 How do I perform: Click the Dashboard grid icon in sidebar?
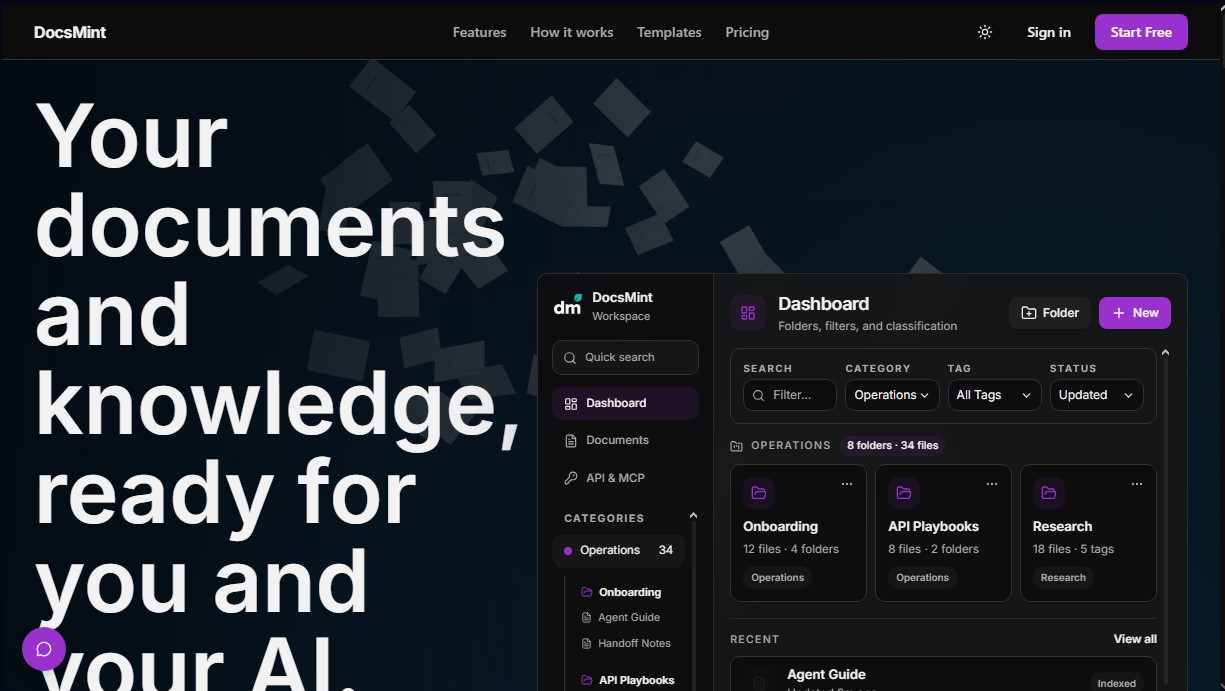tap(571, 404)
